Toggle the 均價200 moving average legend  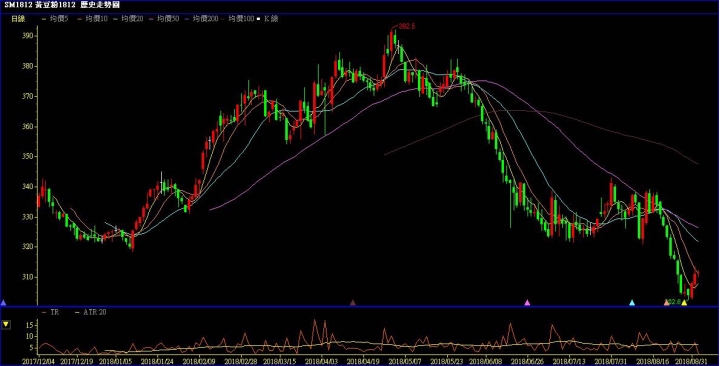tap(201, 19)
